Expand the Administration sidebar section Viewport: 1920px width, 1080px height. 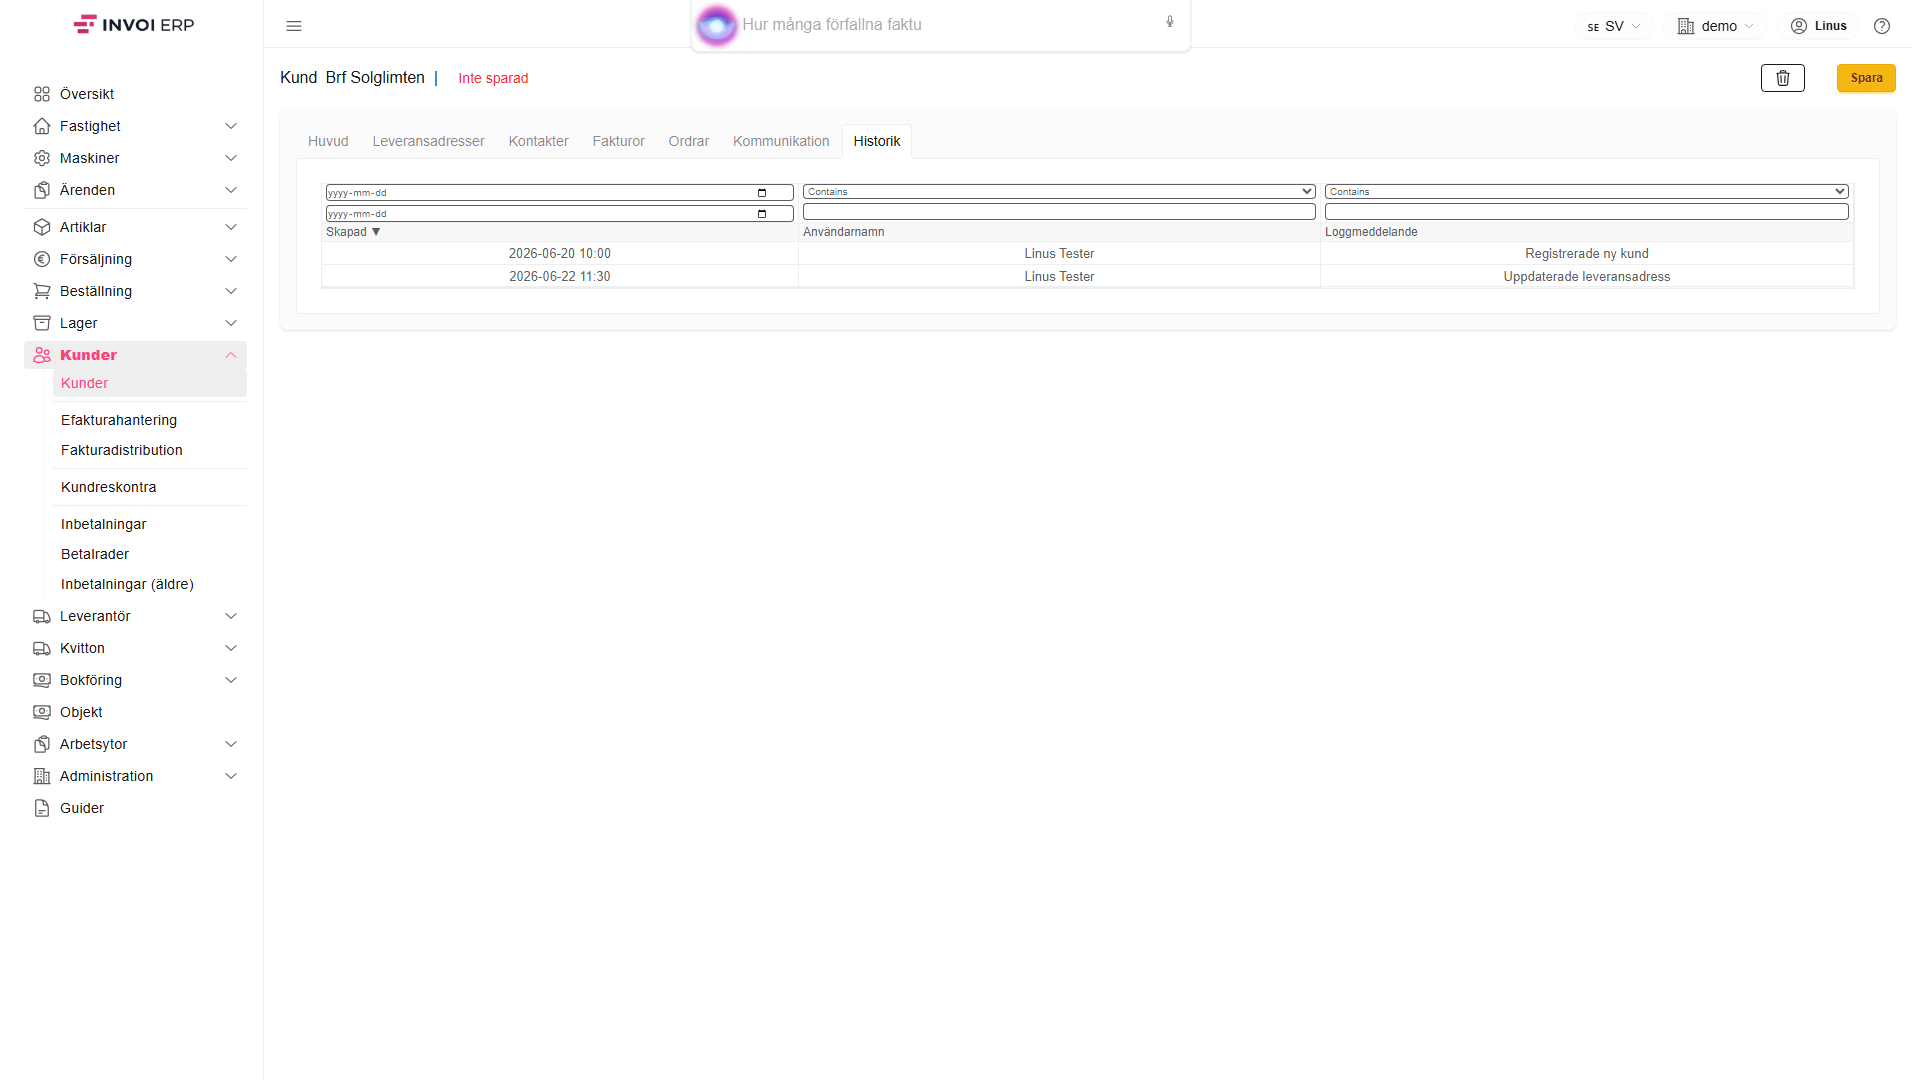pyautogui.click(x=231, y=776)
